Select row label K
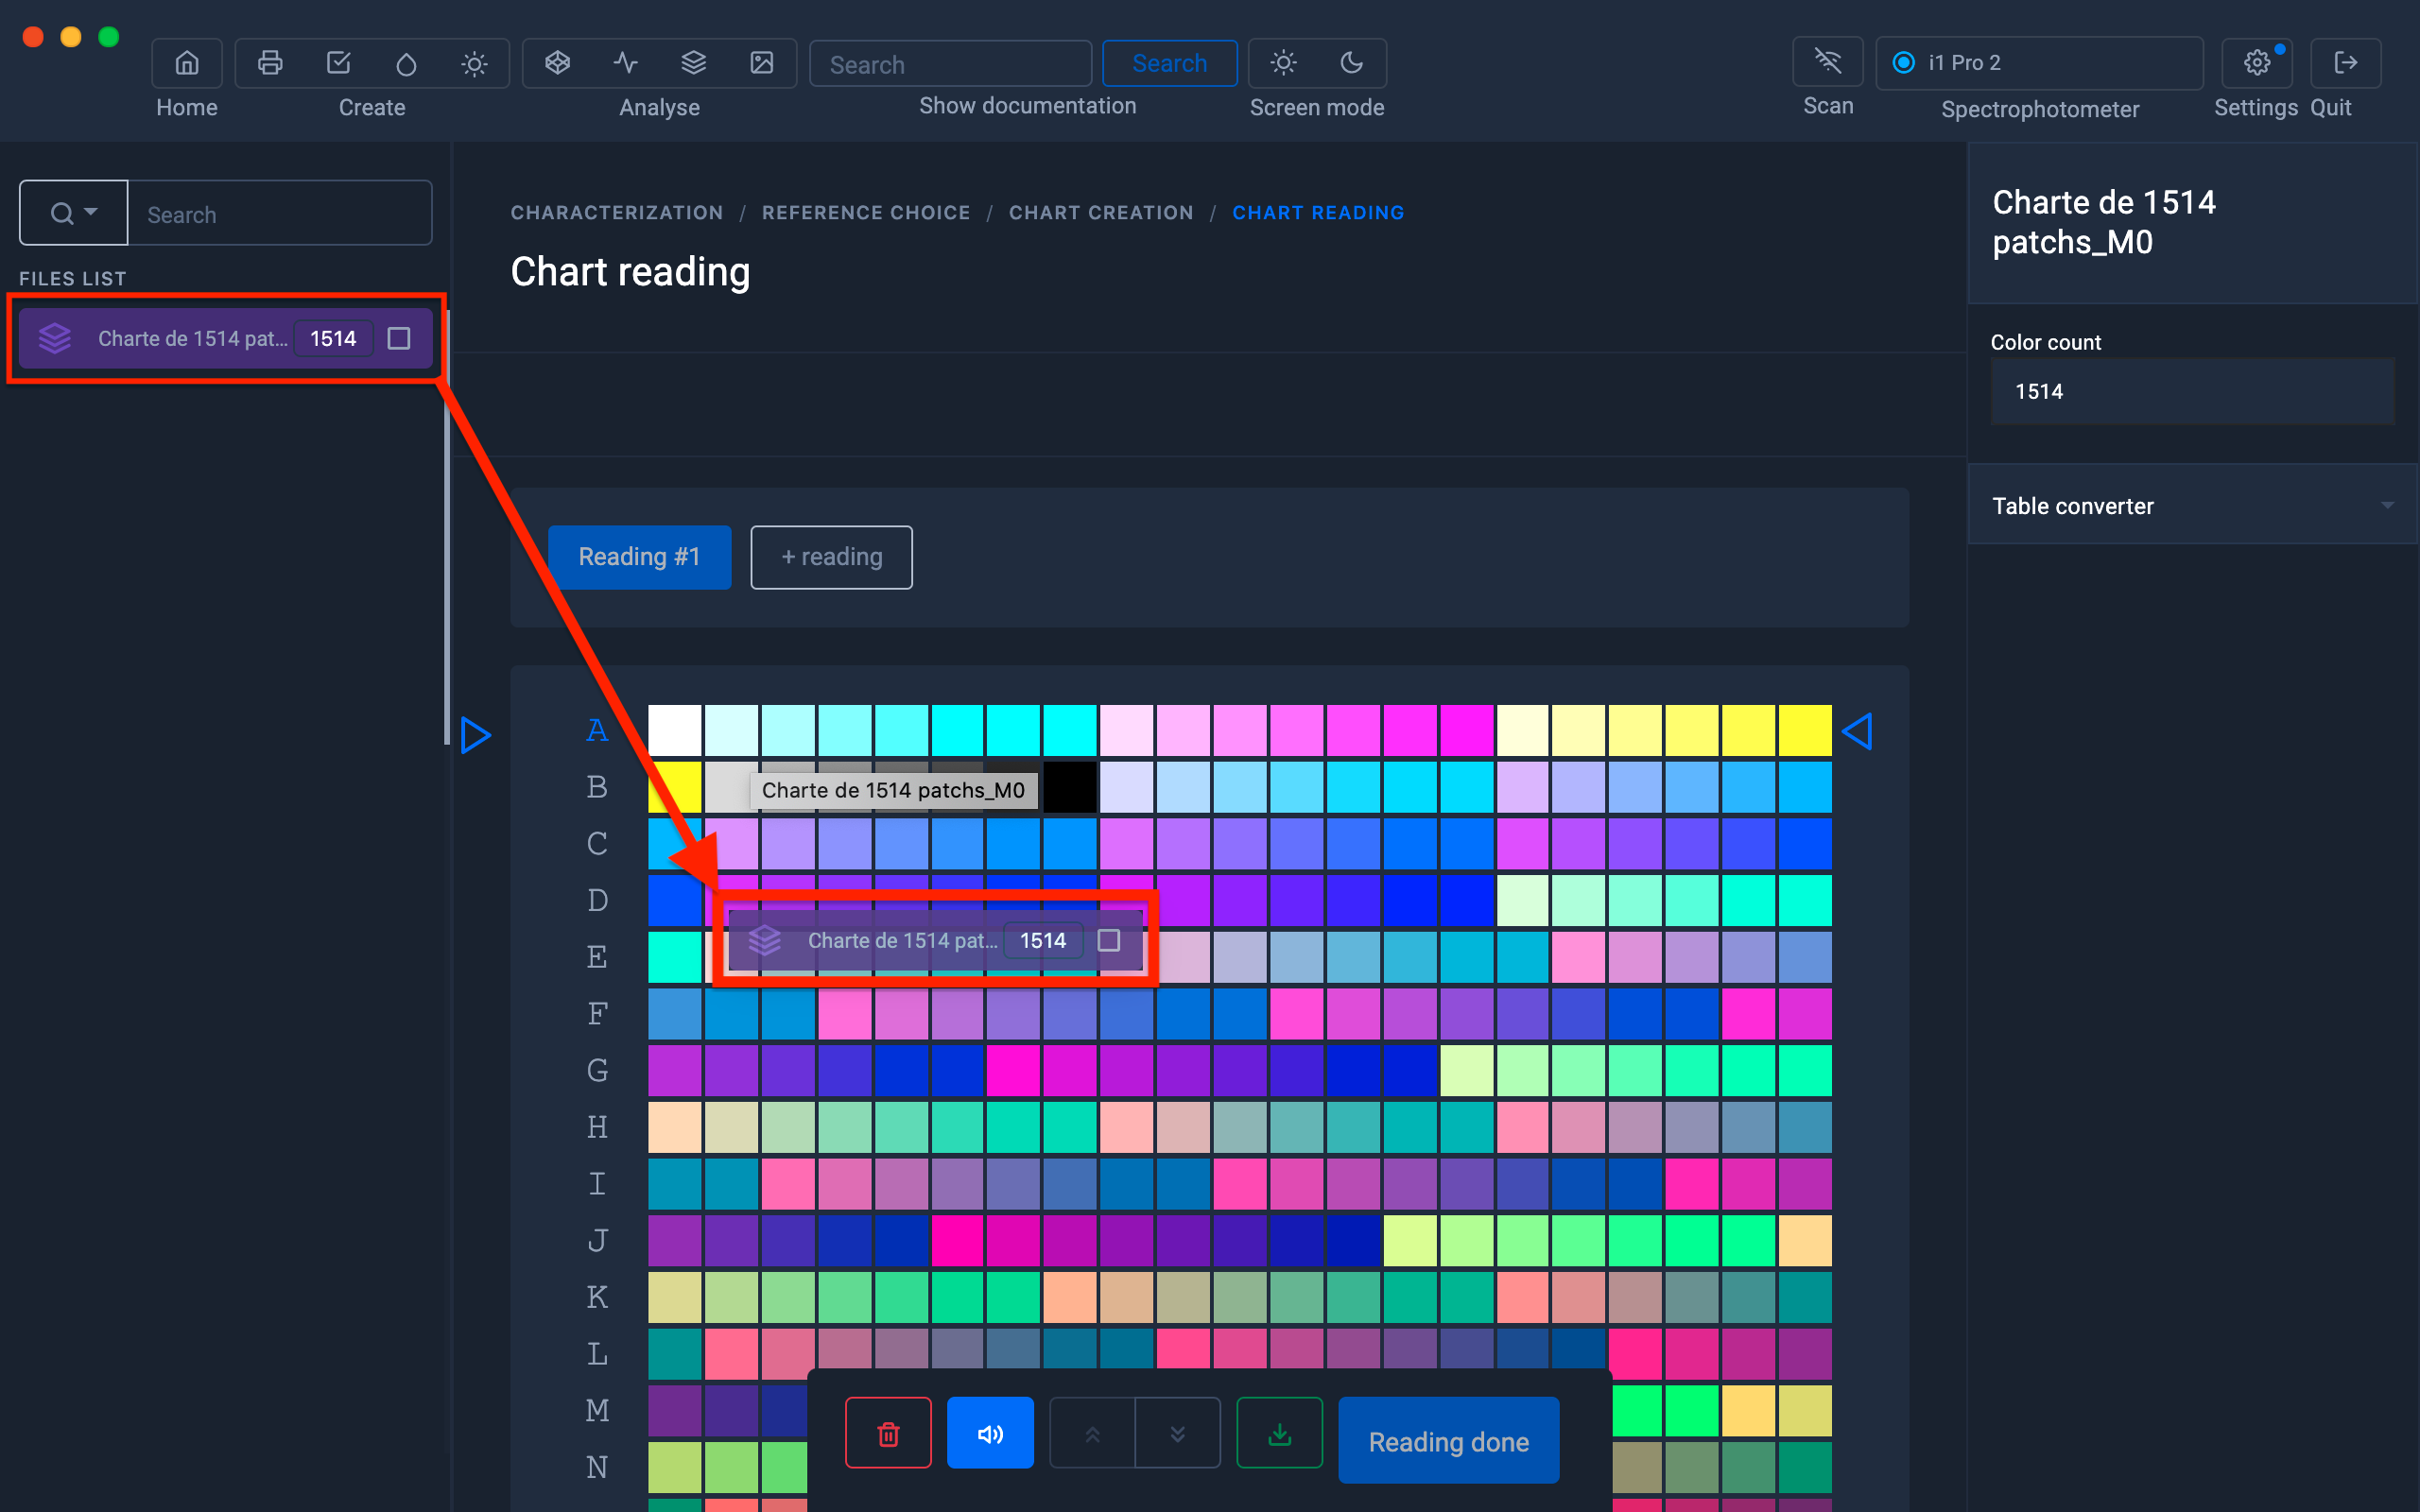The image size is (2420, 1512). coord(597,1297)
